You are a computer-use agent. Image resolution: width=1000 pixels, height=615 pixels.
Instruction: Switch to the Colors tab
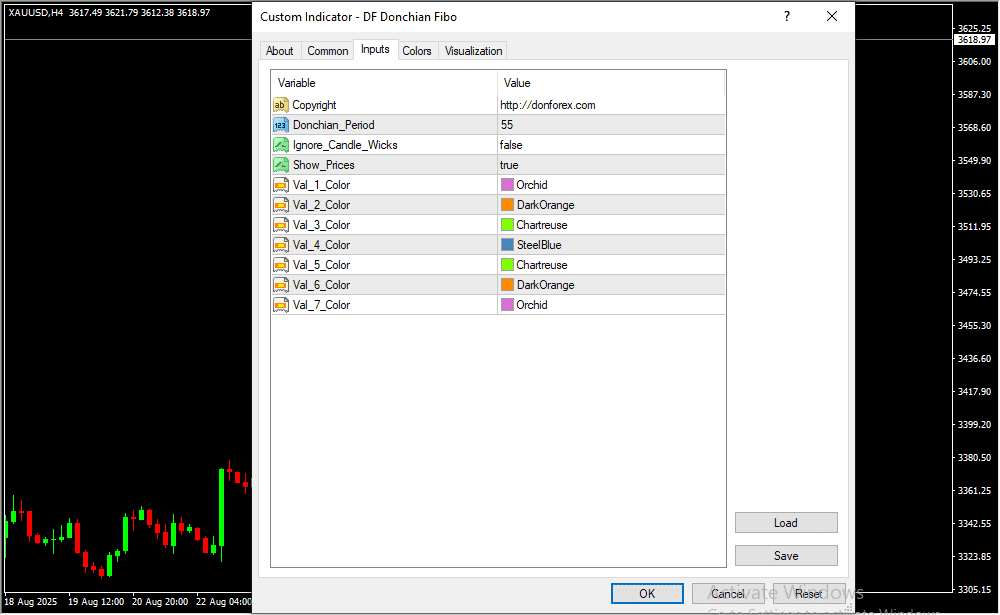point(417,51)
